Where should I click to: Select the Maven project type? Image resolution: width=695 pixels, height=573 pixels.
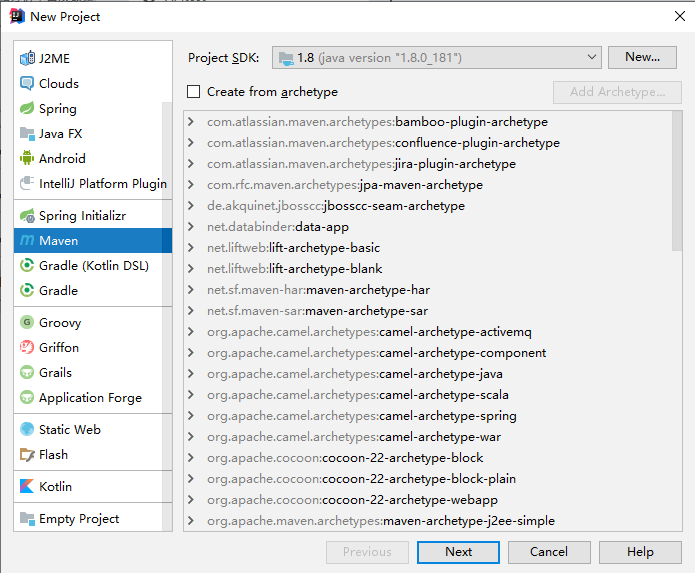coord(93,241)
